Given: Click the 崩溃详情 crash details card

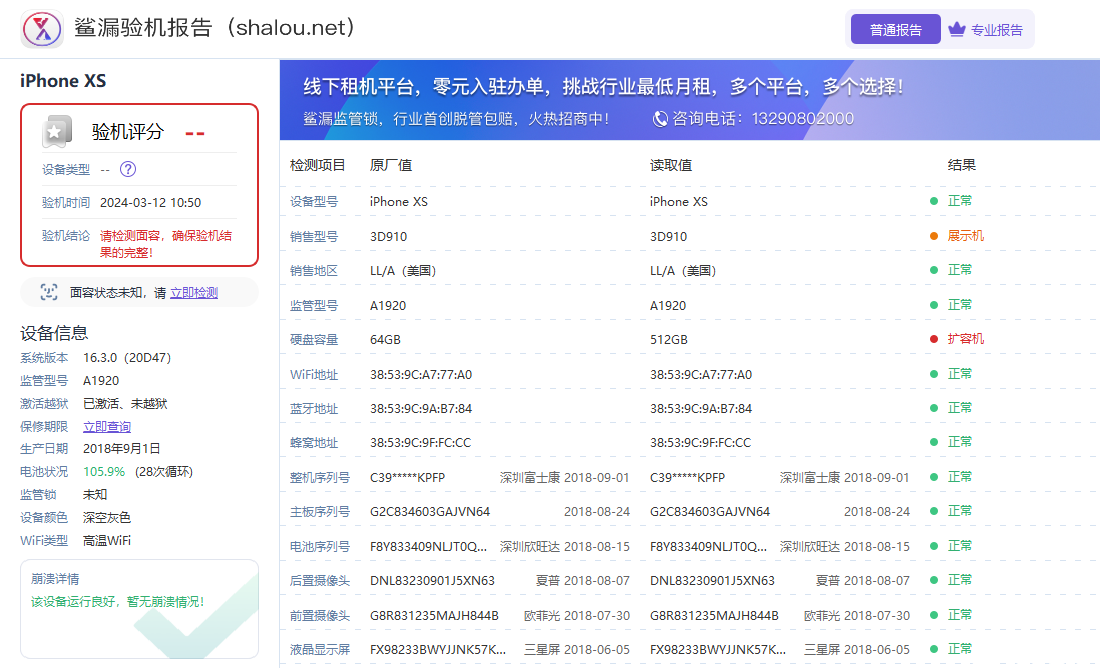Looking at the screenshot, I should tap(140, 608).
